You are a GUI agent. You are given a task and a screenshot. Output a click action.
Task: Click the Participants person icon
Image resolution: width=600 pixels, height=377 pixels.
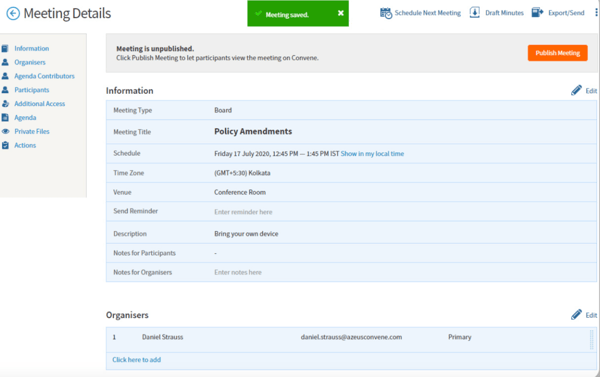(5, 90)
